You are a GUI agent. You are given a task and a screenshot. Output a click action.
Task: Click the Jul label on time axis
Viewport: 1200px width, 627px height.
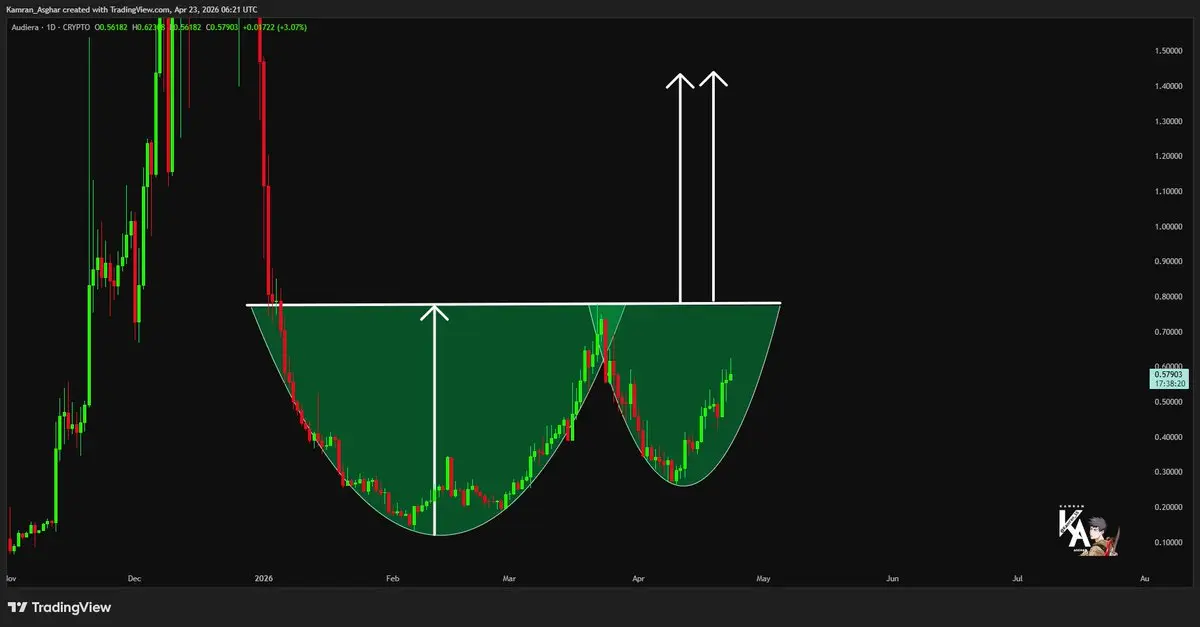pos(1018,578)
